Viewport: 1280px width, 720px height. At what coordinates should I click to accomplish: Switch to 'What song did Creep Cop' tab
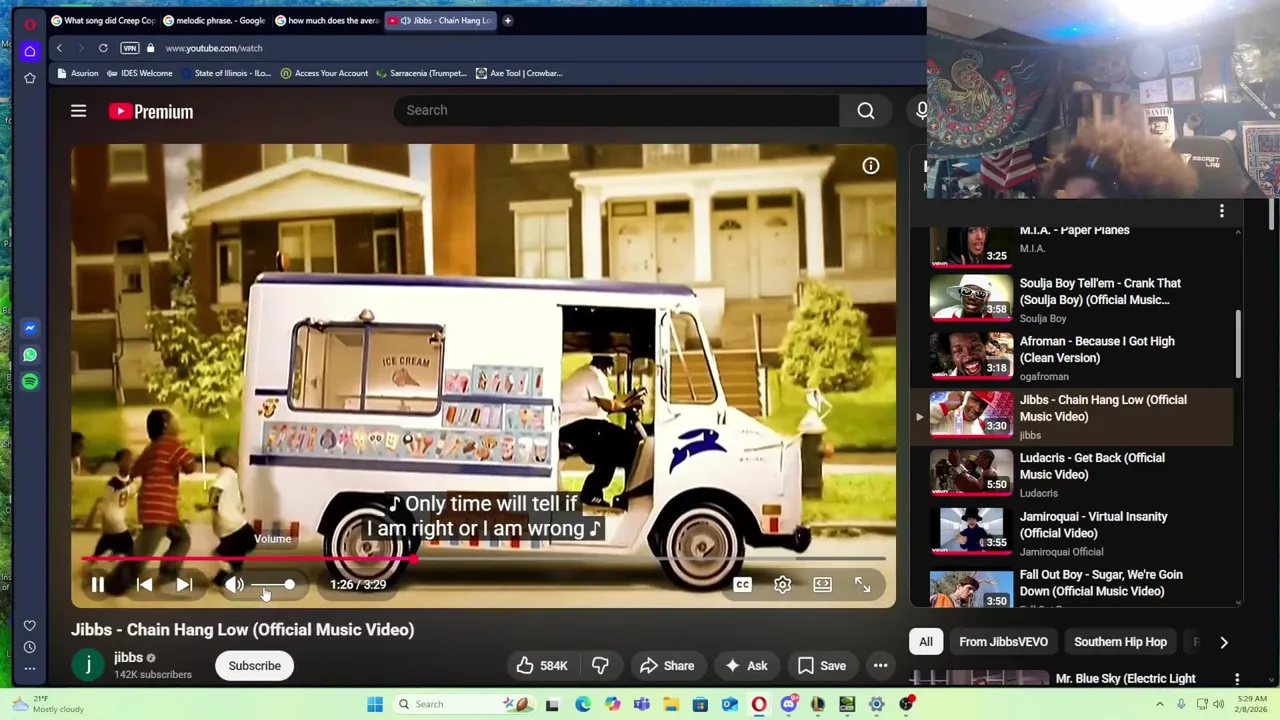click(x=102, y=20)
